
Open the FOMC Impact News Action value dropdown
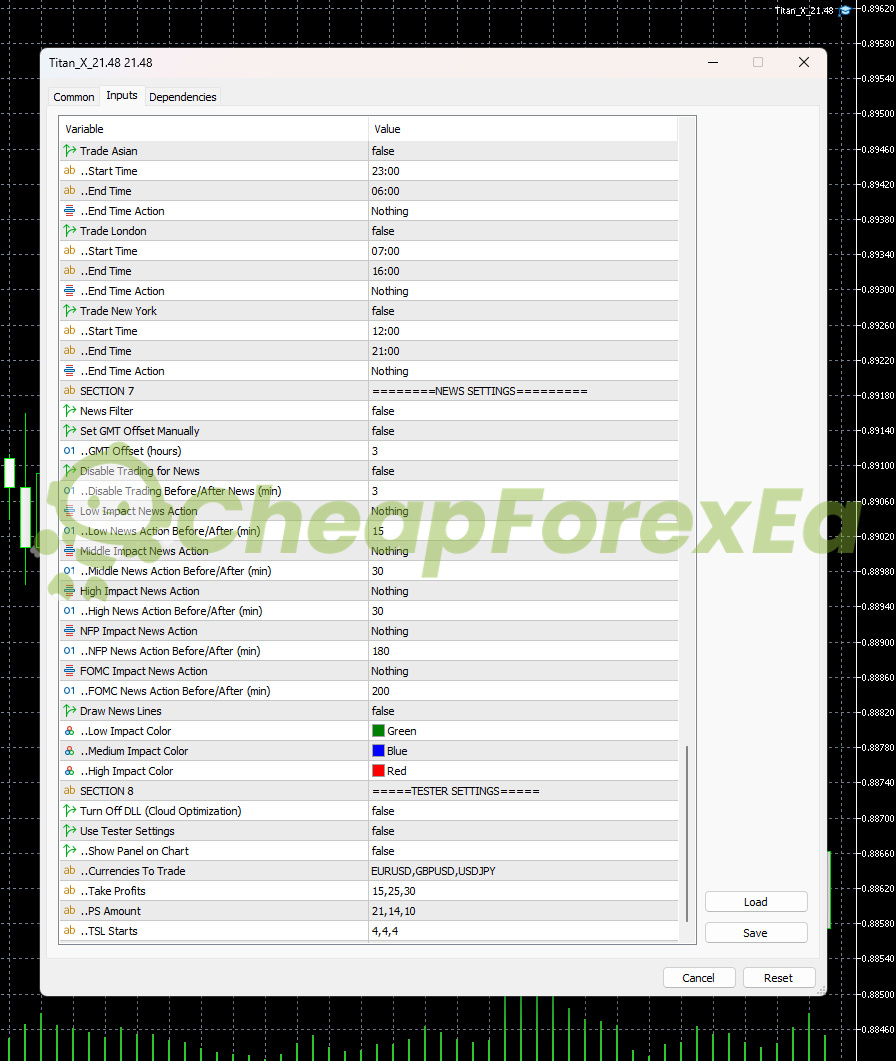[x=522, y=671]
